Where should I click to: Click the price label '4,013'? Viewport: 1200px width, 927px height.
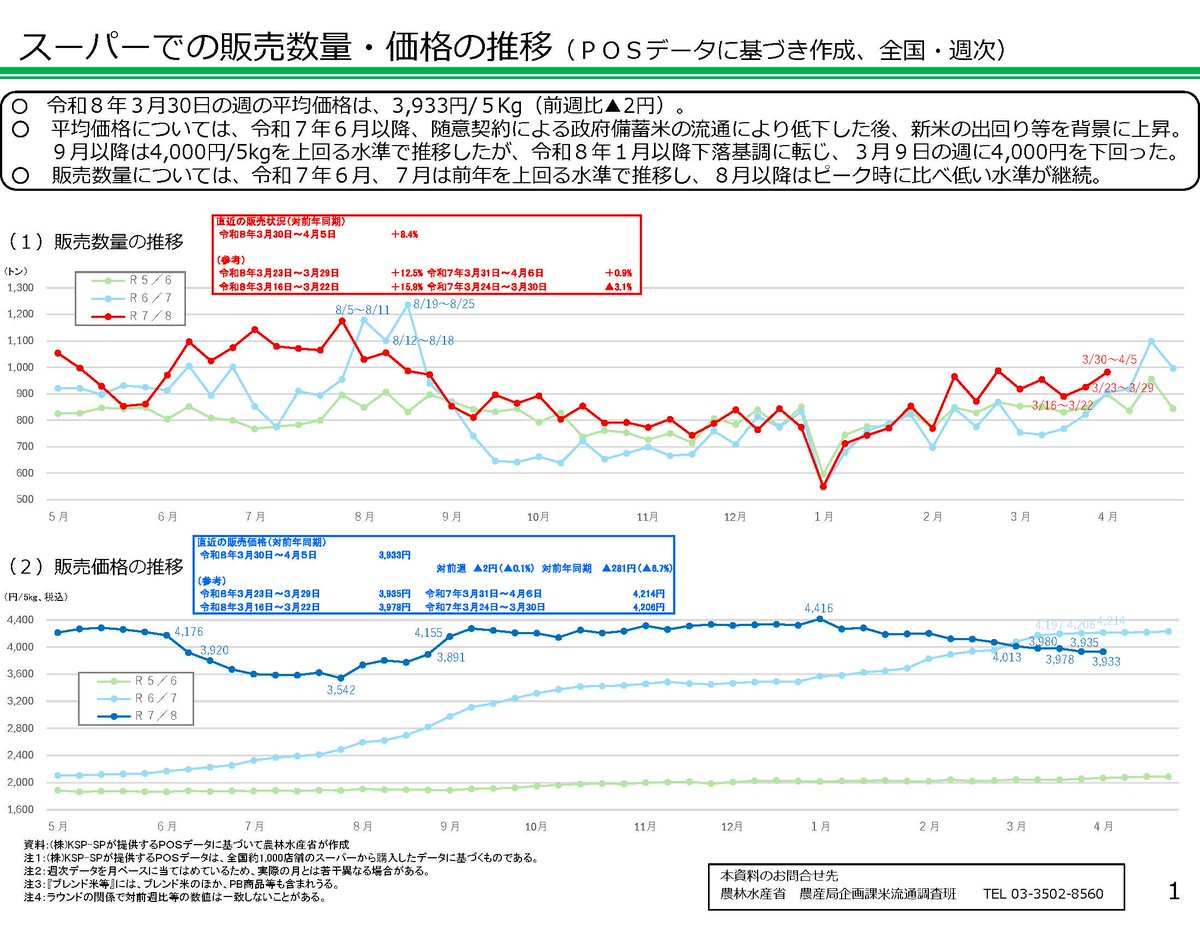click(x=1007, y=657)
